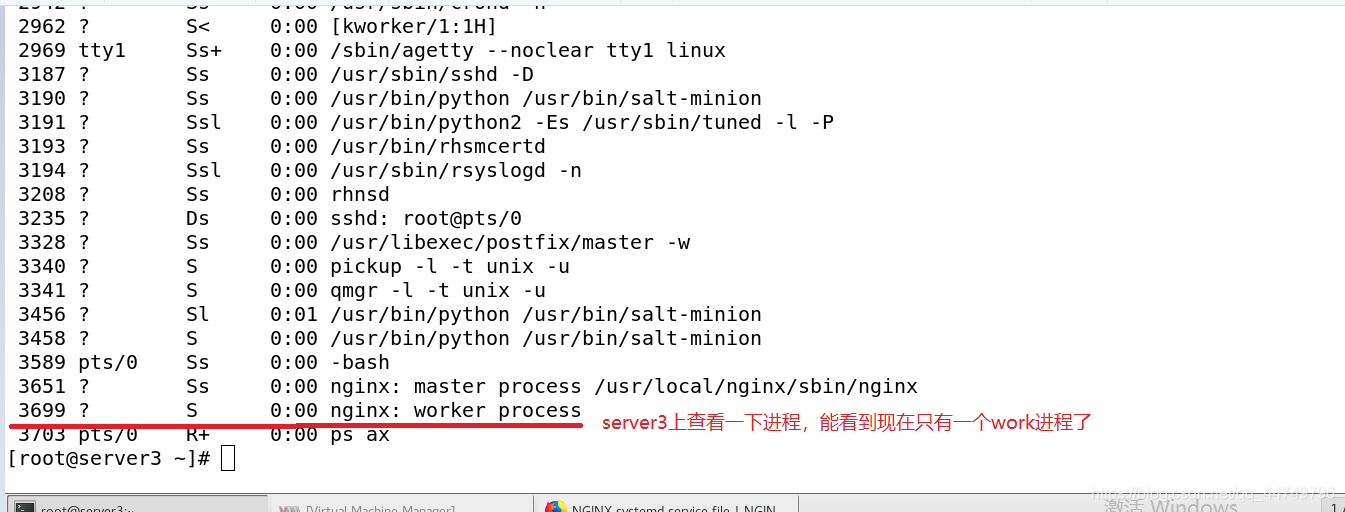Click '/sbin/agetty --noclear tty1 linux' command
Screen dimensions: 1345x512
[528, 51]
